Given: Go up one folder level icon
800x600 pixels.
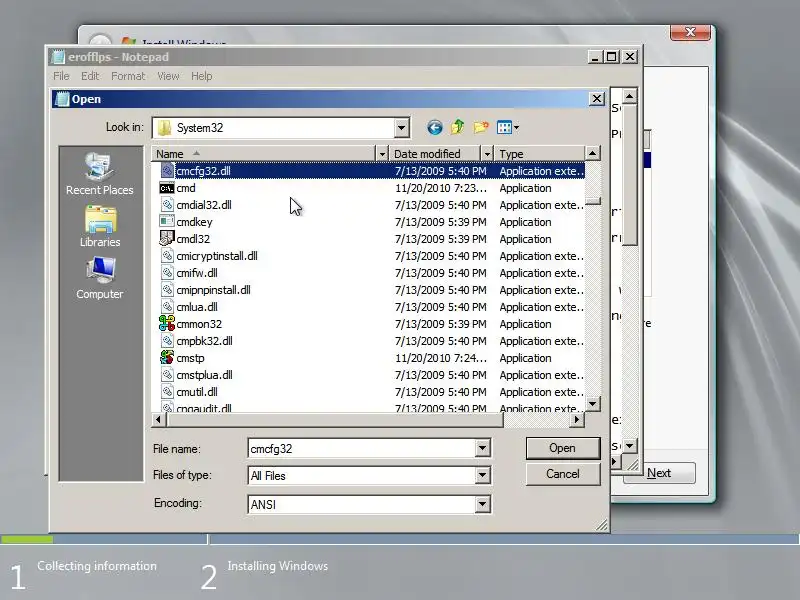Looking at the screenshot, I should coord(458,127).
